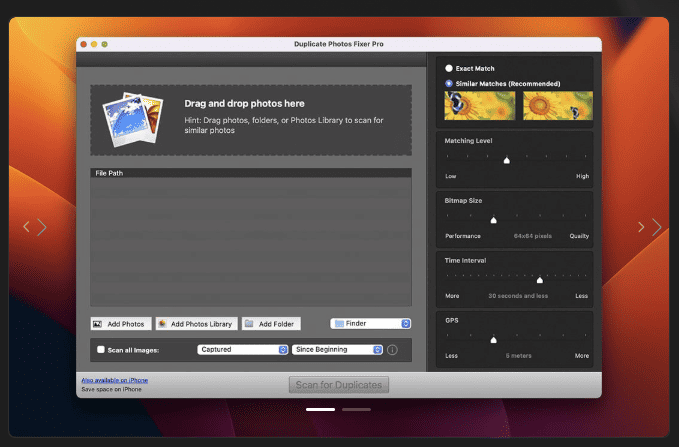Click the '30 seconds and less' value label
Screen dimensions: 679x447
click(x=518, y=296)
